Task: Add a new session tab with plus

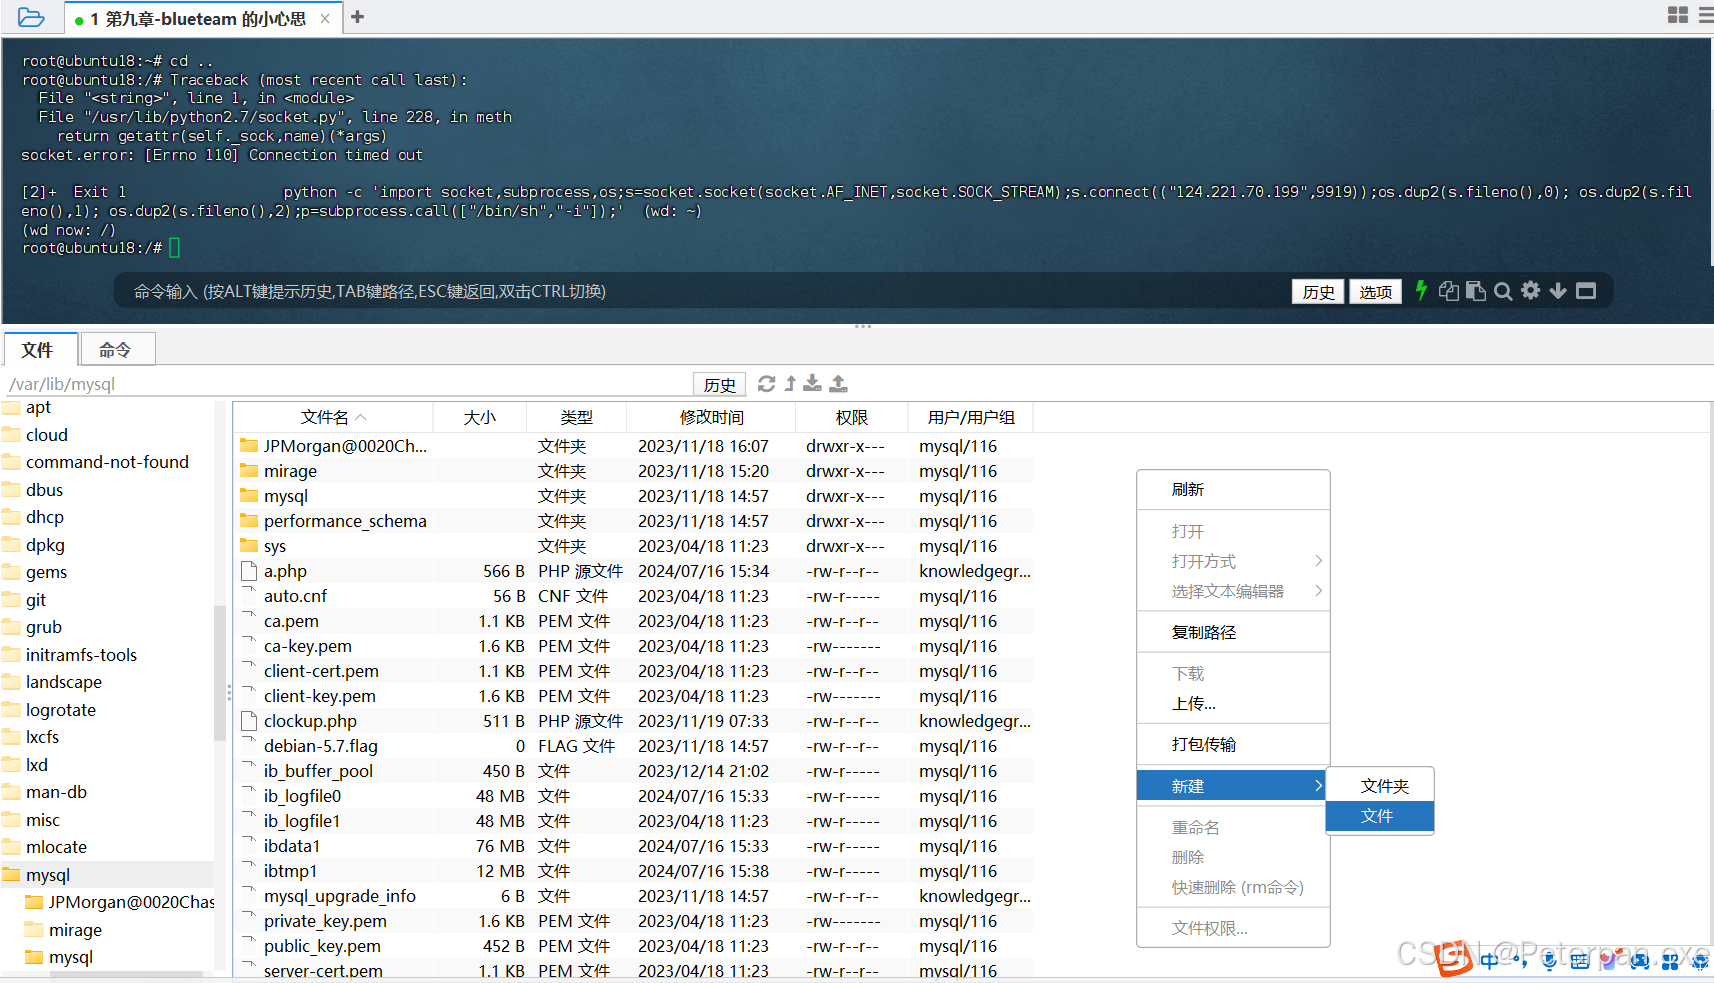Action: (x=357, y=17)
